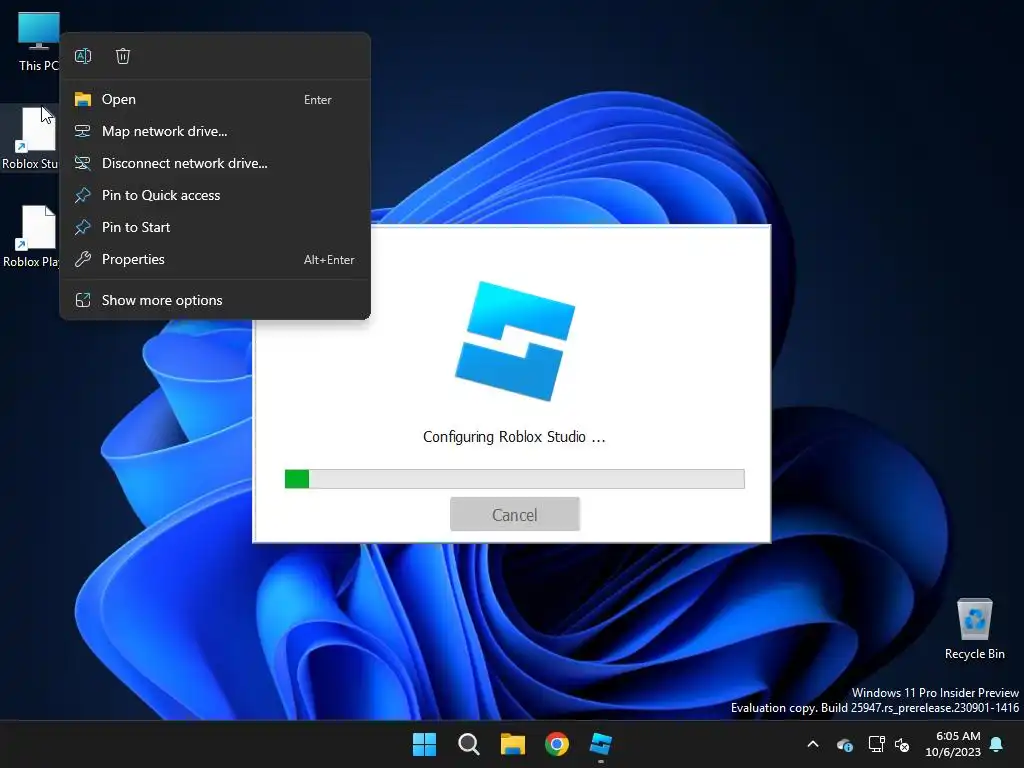Open File Explorer from the taskbar
The width and height of the screenshot is (1024, 768).
pyautogui.click(x=513, y=744)
